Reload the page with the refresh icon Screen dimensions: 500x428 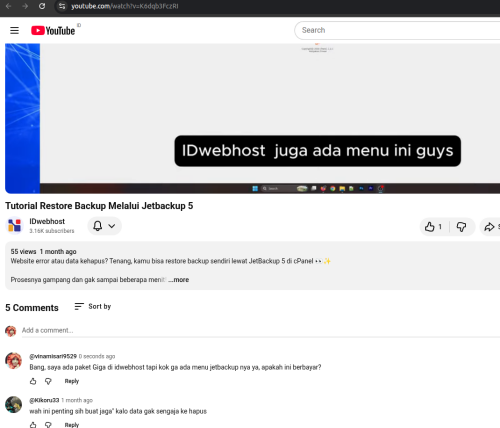click(x=42, y=6)
